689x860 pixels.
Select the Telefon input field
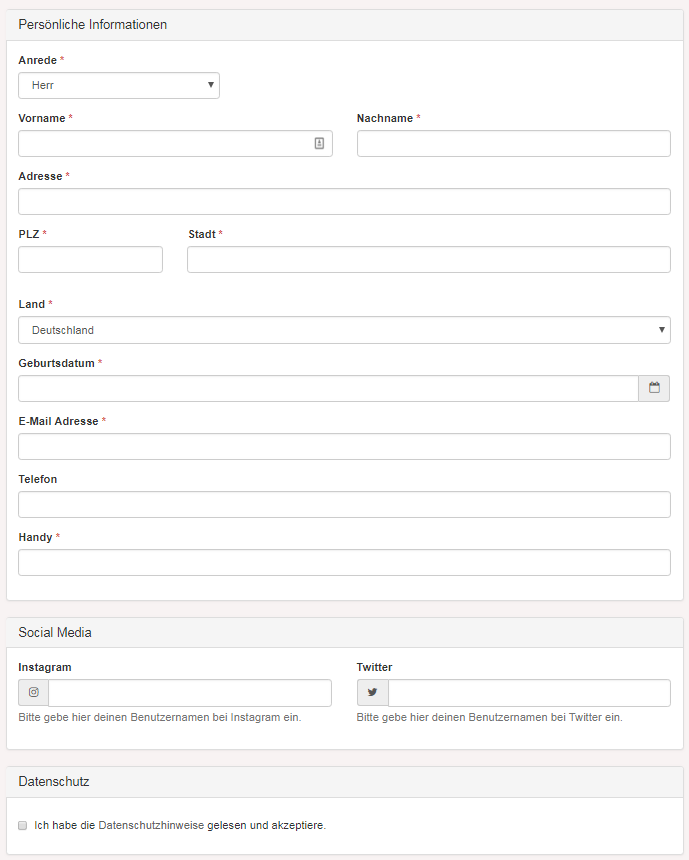[344, 505]
